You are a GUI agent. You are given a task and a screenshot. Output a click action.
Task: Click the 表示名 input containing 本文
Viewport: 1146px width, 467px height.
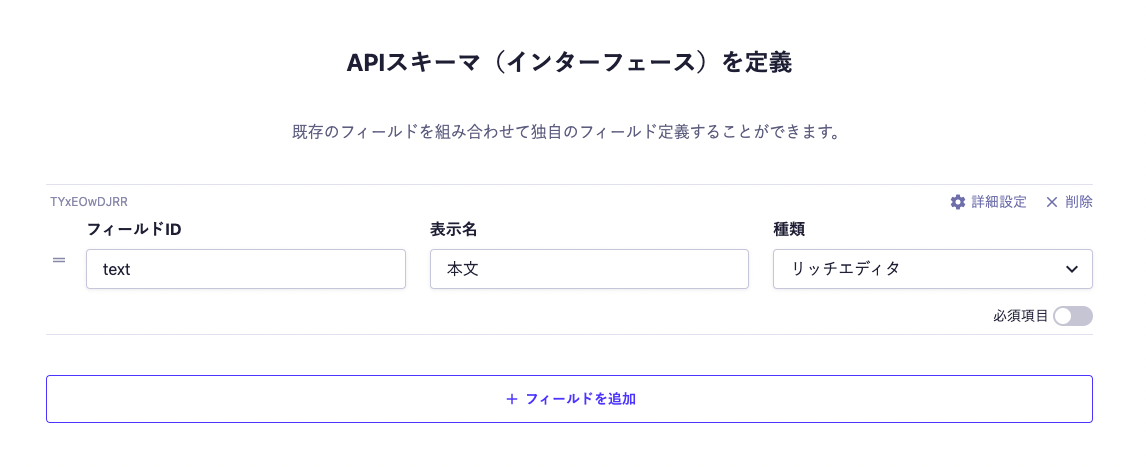click(x=589, y=269)
